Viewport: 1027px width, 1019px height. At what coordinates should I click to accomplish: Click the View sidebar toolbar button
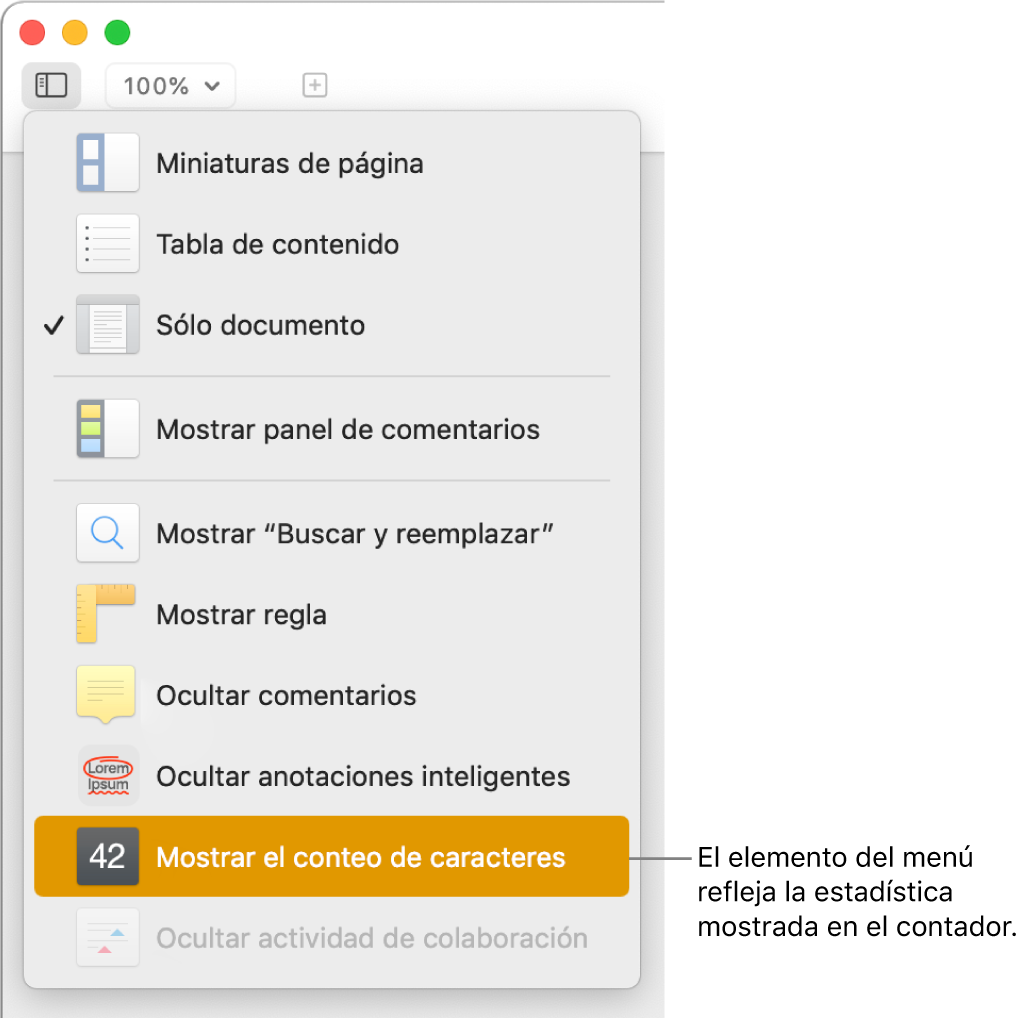pos(50,85)
